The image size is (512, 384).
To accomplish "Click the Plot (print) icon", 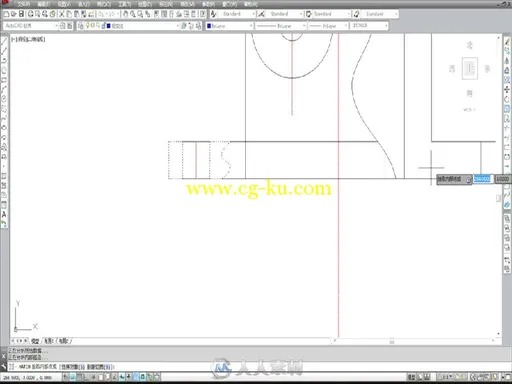I will pyautogui.click(x=30, y=14).
